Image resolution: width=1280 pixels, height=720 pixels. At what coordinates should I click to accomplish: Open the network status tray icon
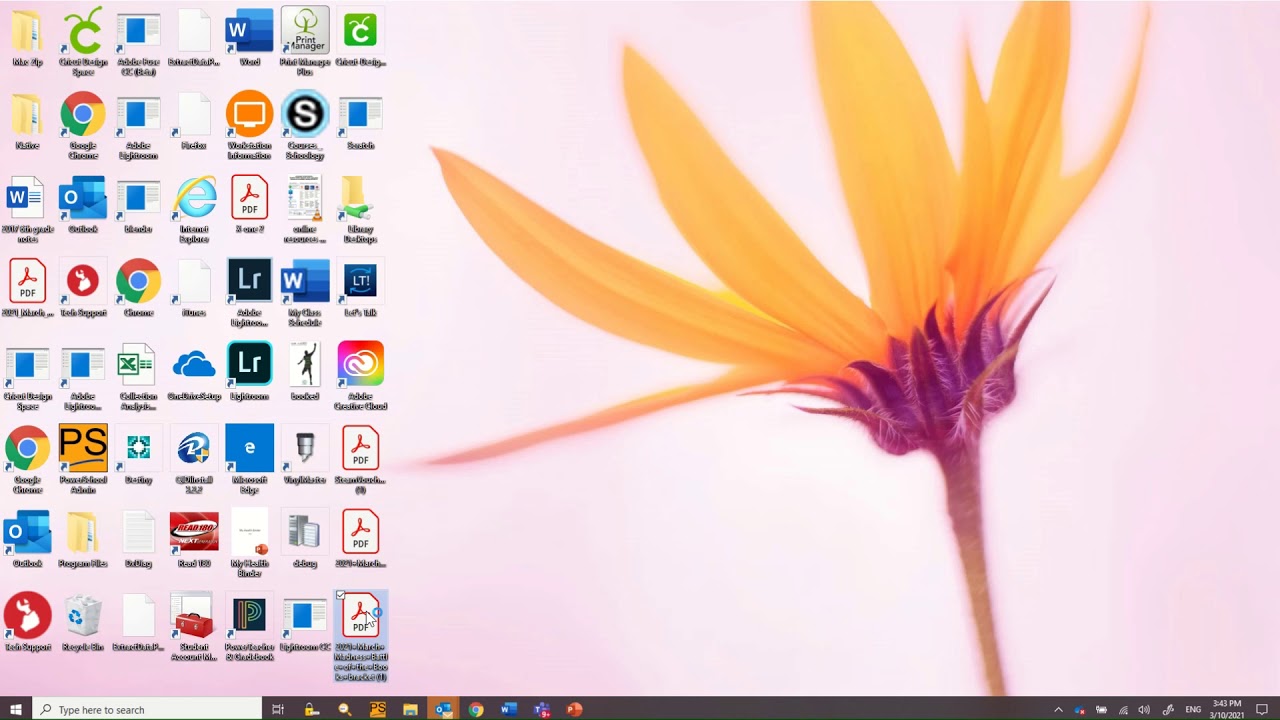[x=1123, y=709]
